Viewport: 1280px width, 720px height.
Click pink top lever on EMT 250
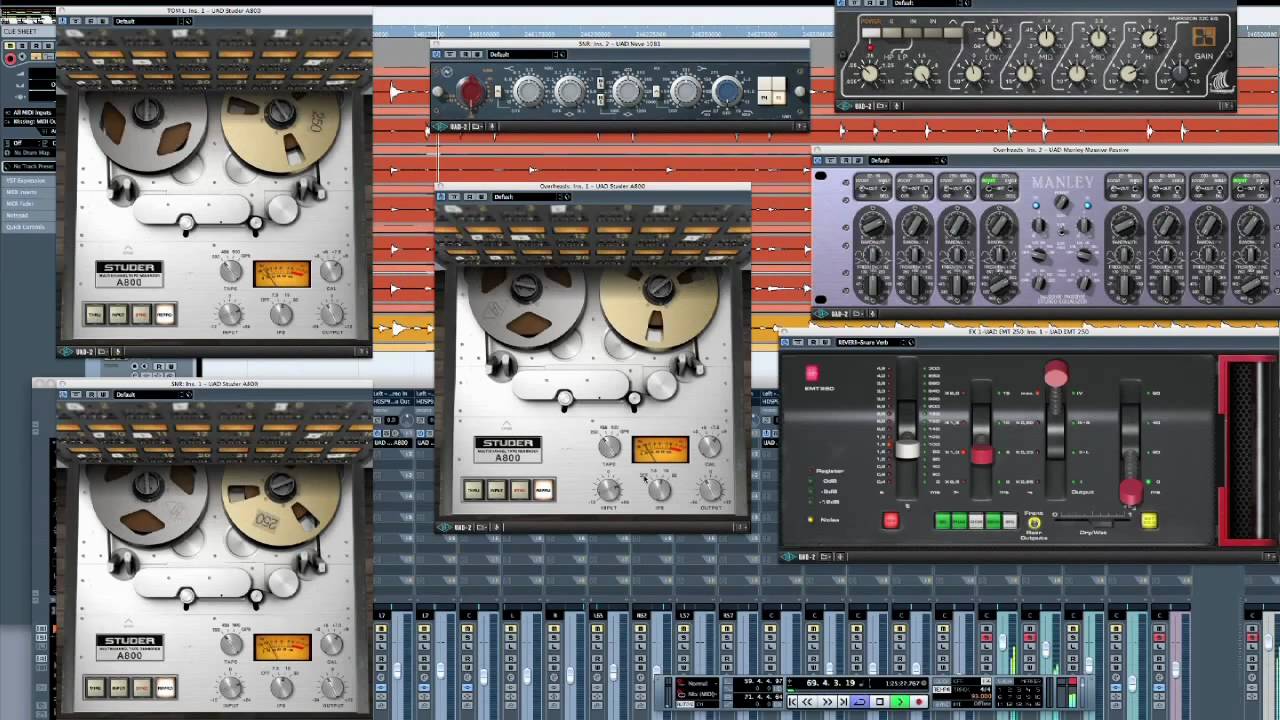click(1056, 373)
